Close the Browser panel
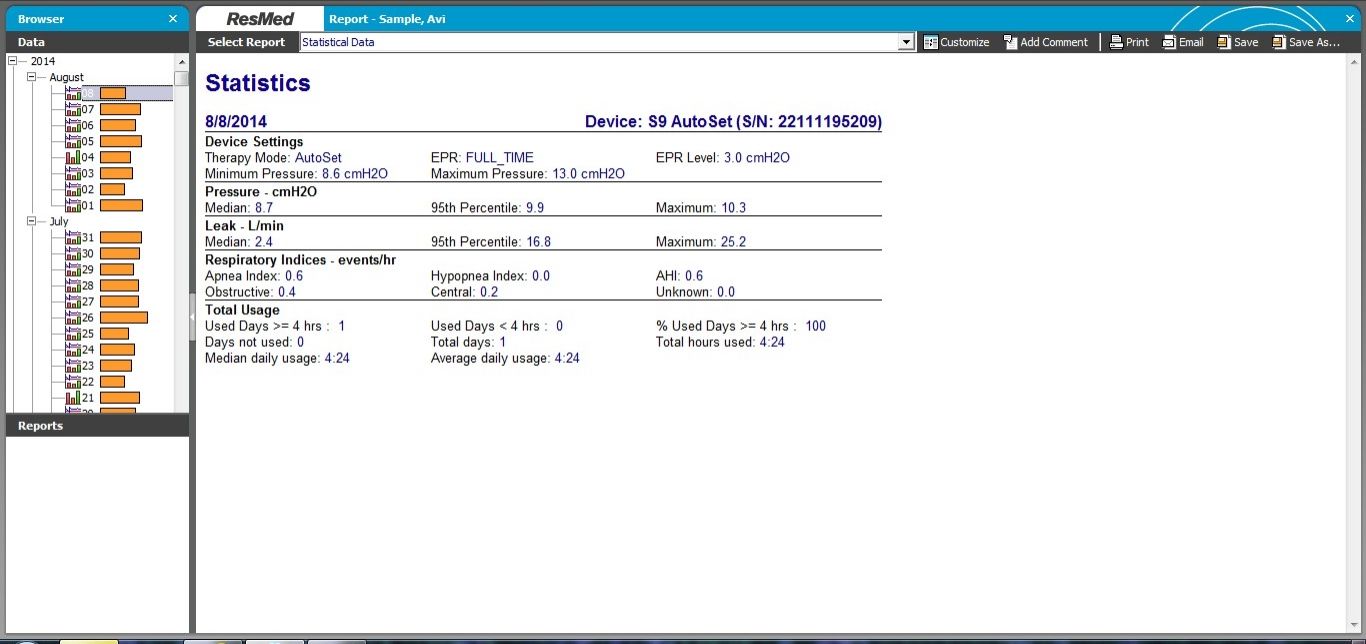 coord(173,19)
